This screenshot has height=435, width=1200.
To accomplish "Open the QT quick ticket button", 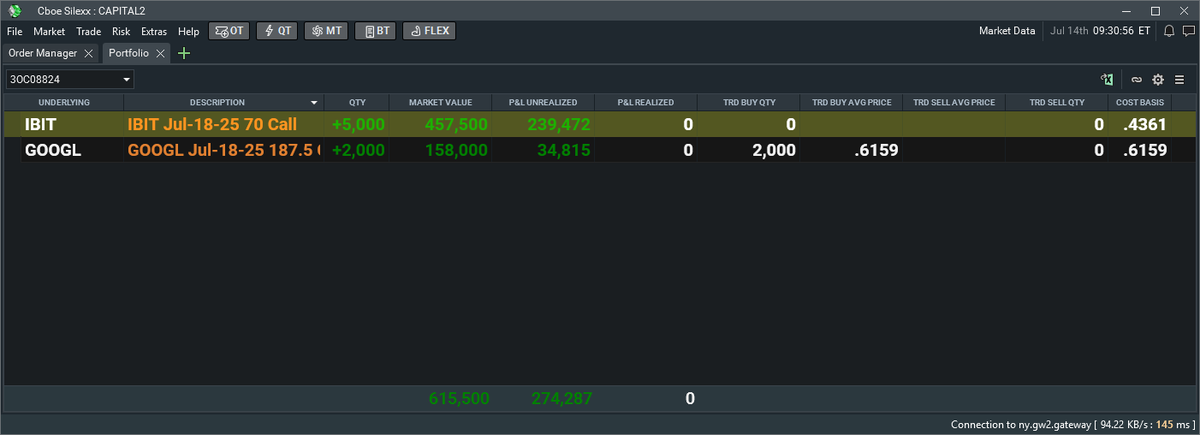I will [277, 31].
